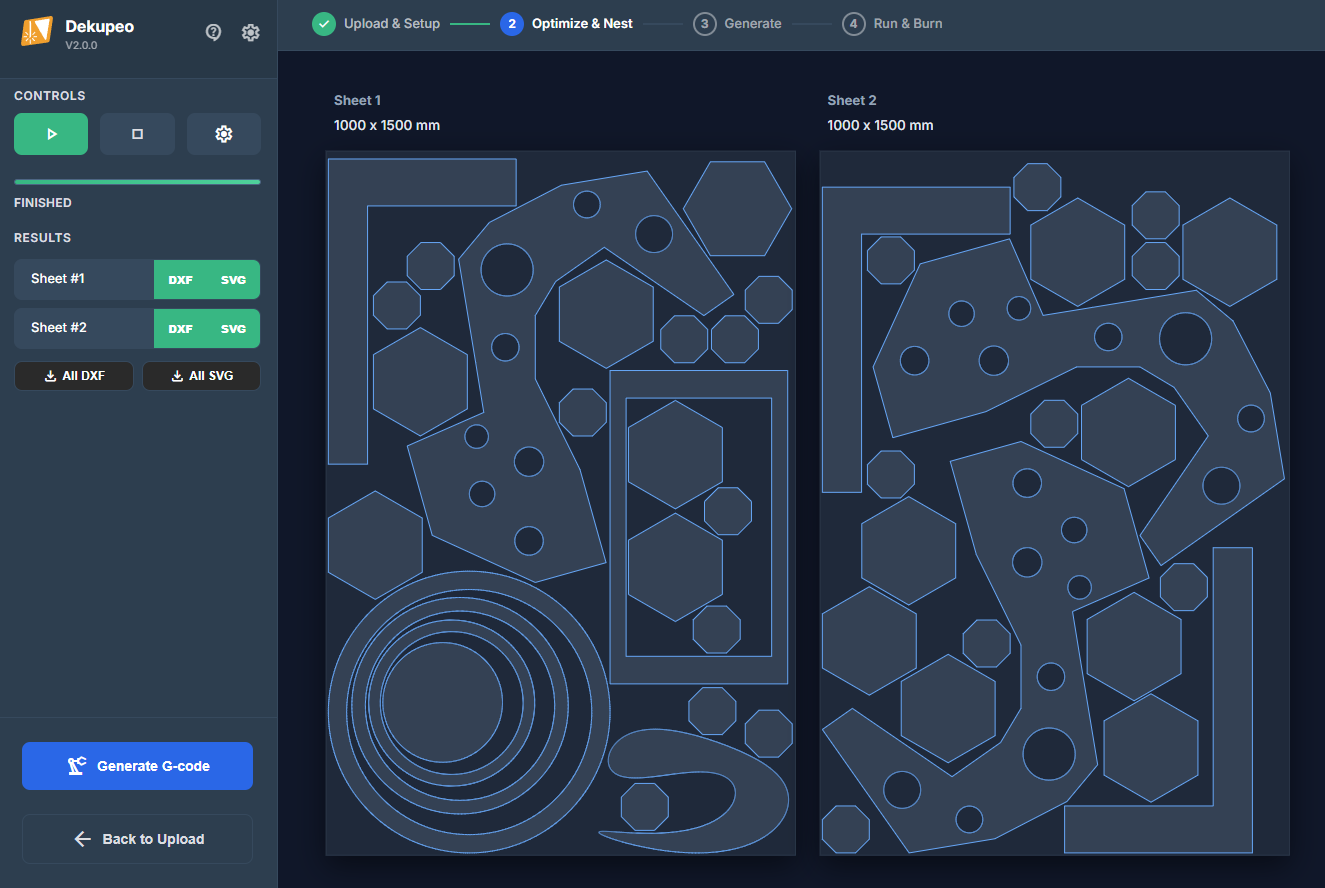Open the Run & Burn step

892,24
